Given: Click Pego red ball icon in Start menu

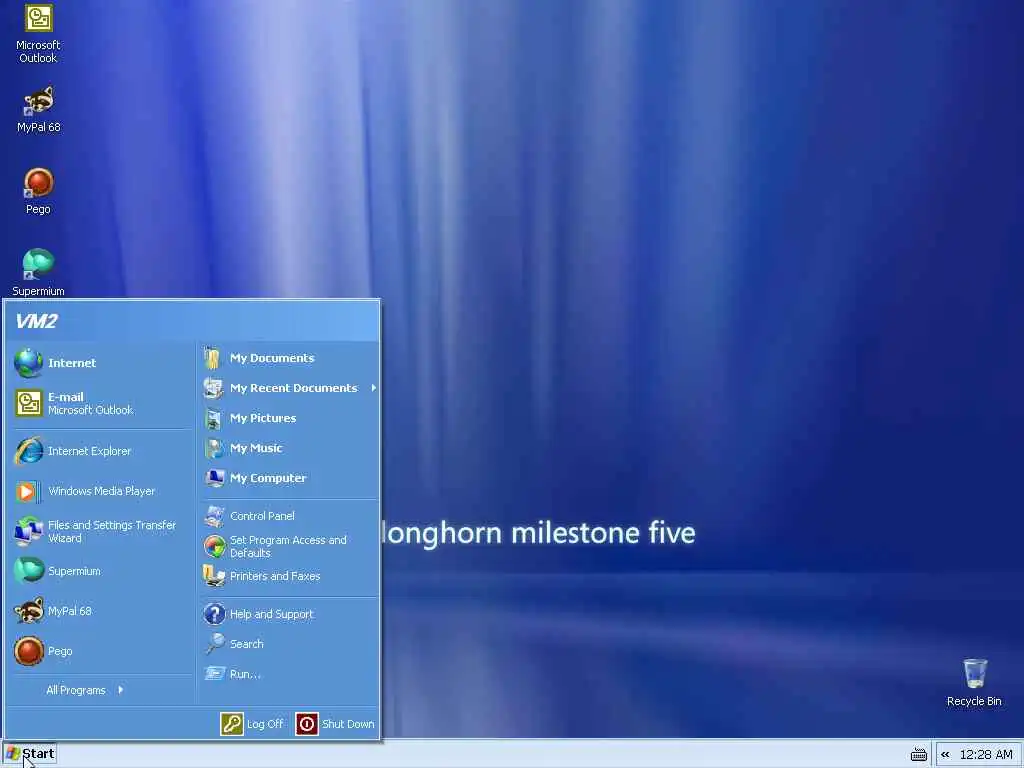Looking at the screenshot, I should click(29, 651).
